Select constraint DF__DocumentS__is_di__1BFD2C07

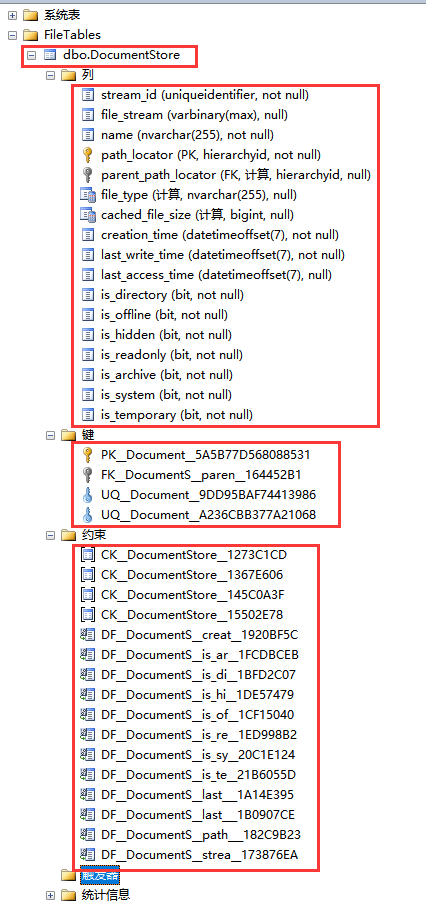pos(198,675)
